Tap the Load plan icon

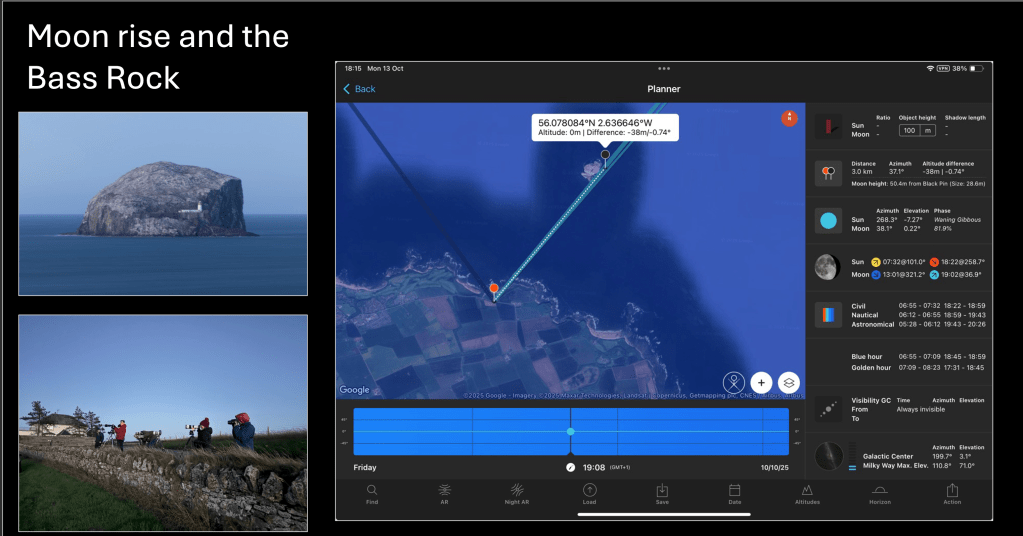pyautogui.click(x=589, y=494)
